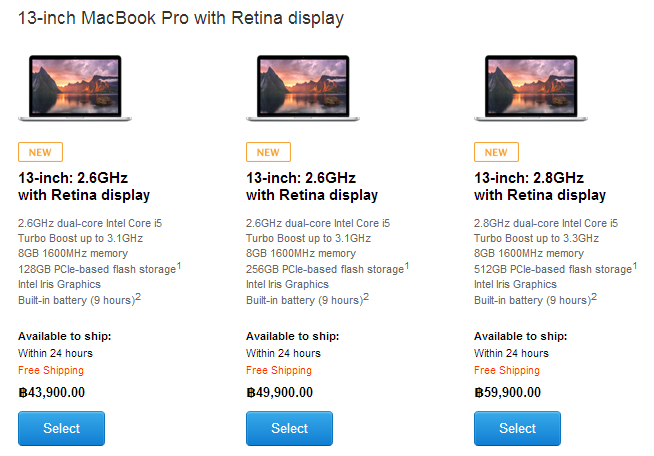Click the ฿59,900.00 price text

click(x=507, y=393)
